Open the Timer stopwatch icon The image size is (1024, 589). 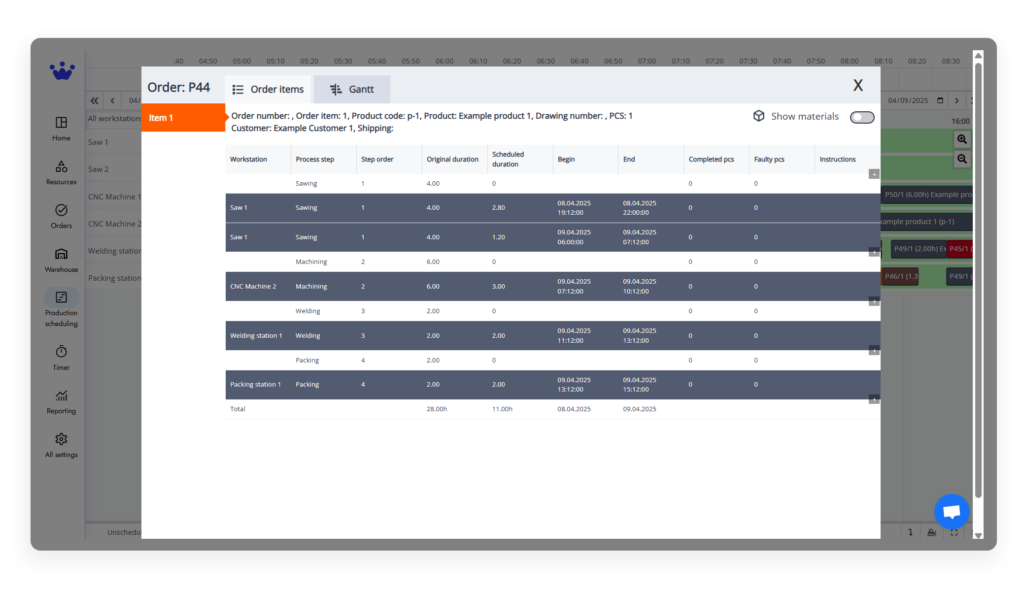coord(61,352)
